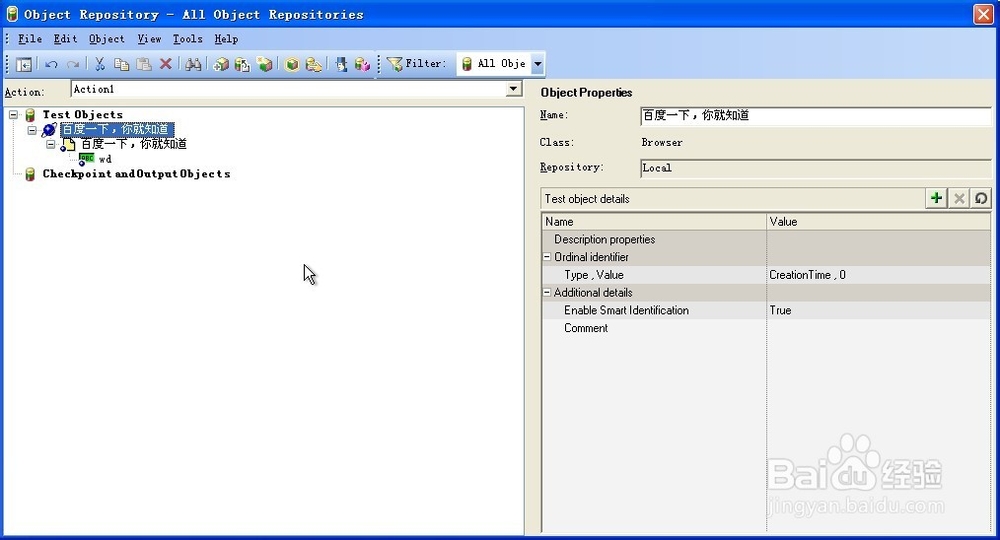This screenshot has height=540, width=1000.
Task: Click the Action1 combo box text
Action: (288, 89)
